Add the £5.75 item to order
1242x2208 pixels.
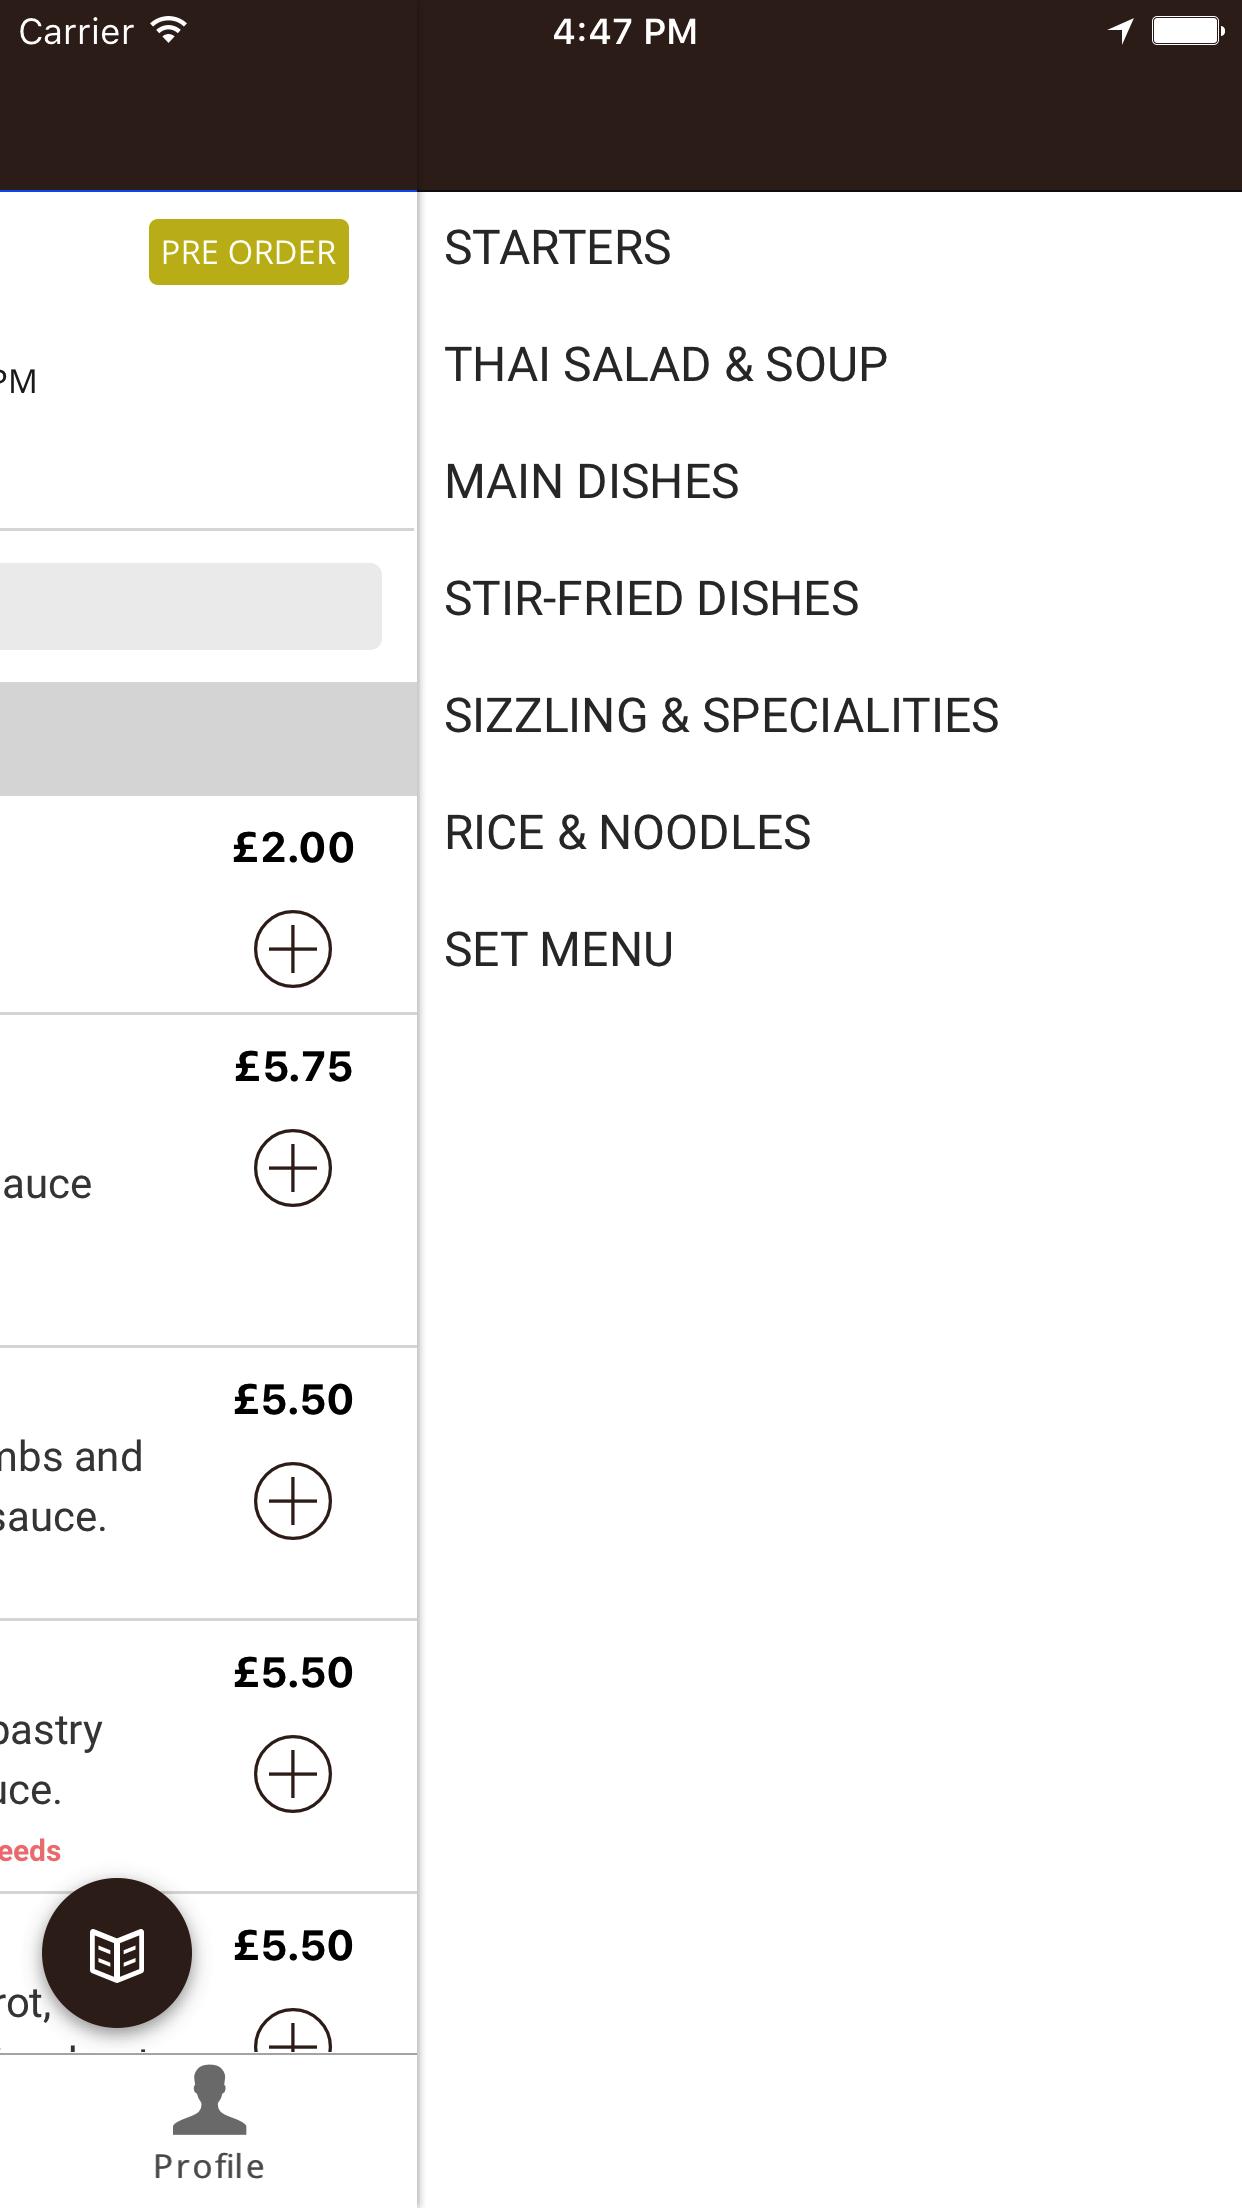[x=292, y=1168]
